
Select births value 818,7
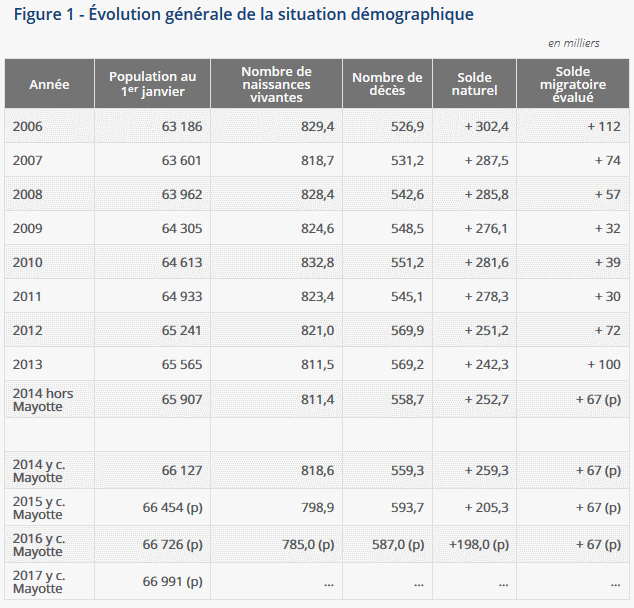[x=317, y=160]
